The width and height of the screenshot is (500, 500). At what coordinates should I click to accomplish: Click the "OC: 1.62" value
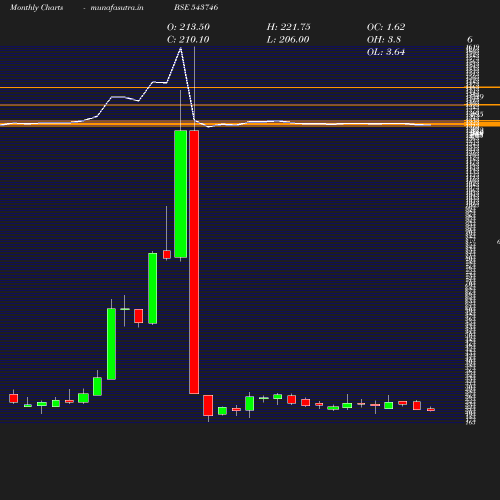coord(386,27)
